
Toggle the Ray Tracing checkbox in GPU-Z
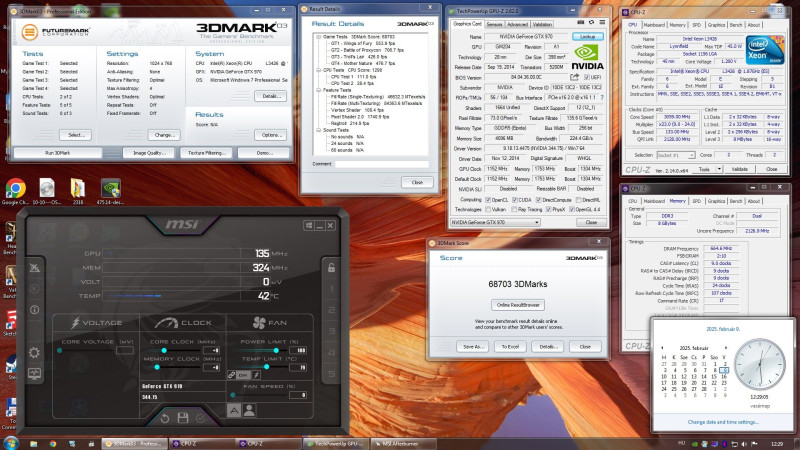coord(514,210)
